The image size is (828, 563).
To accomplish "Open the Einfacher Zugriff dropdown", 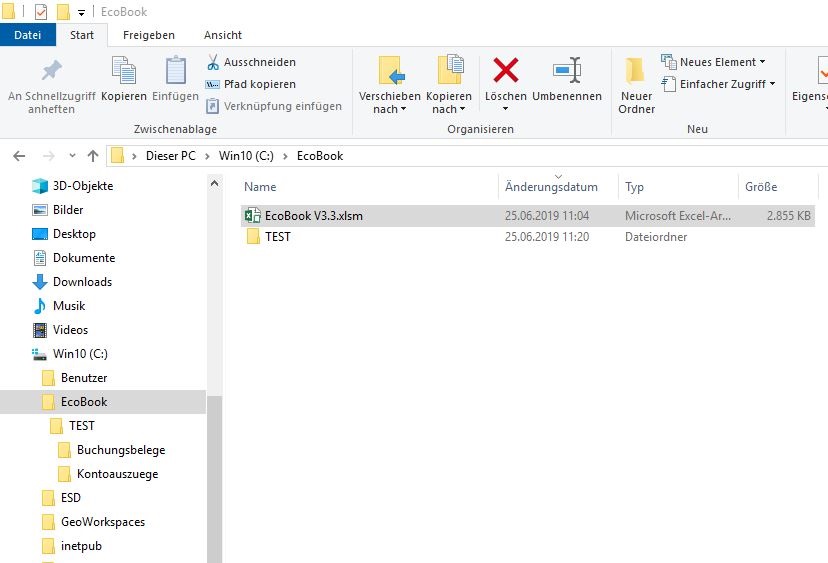I will 718,84.
